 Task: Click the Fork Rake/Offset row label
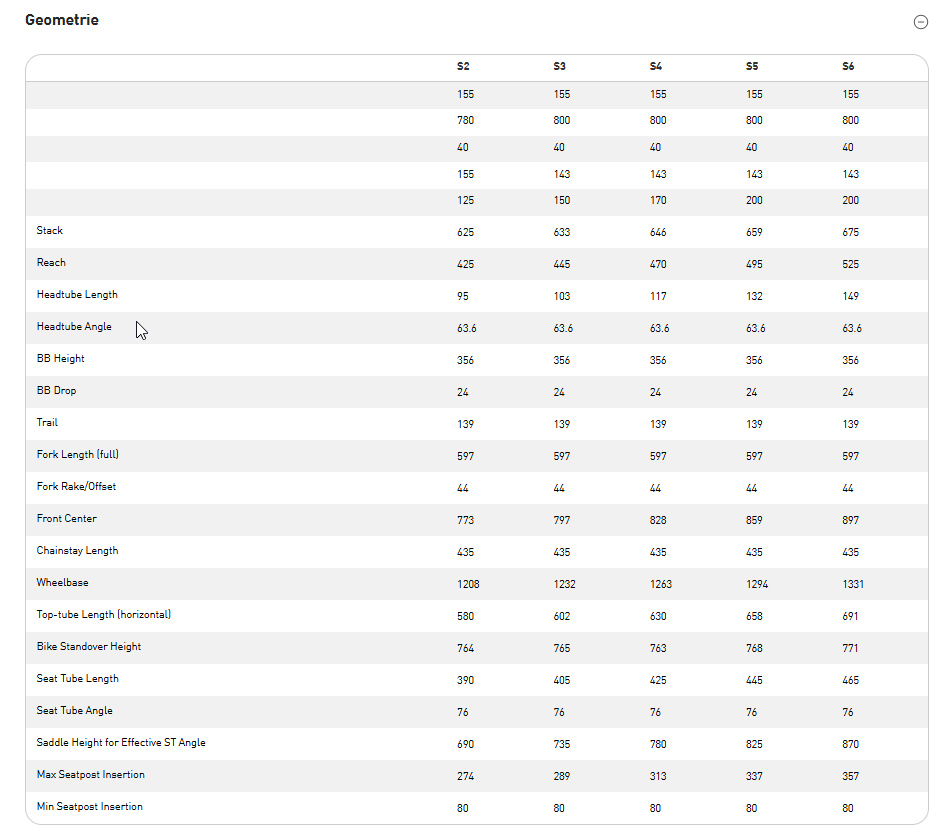pos(76,487)
